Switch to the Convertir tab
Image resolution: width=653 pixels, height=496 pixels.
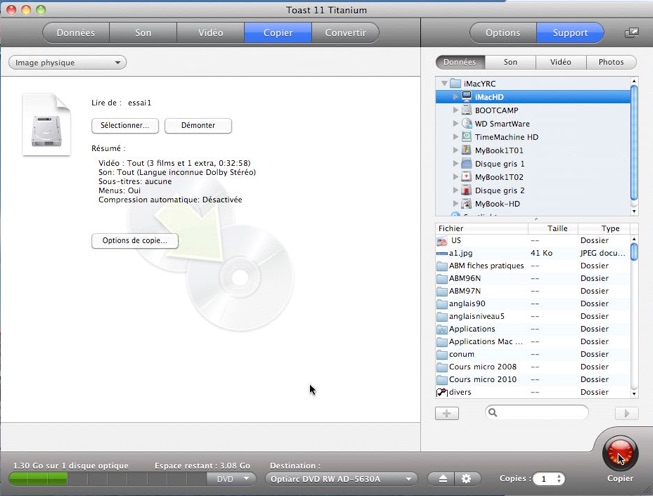click(x=345, y=32)
